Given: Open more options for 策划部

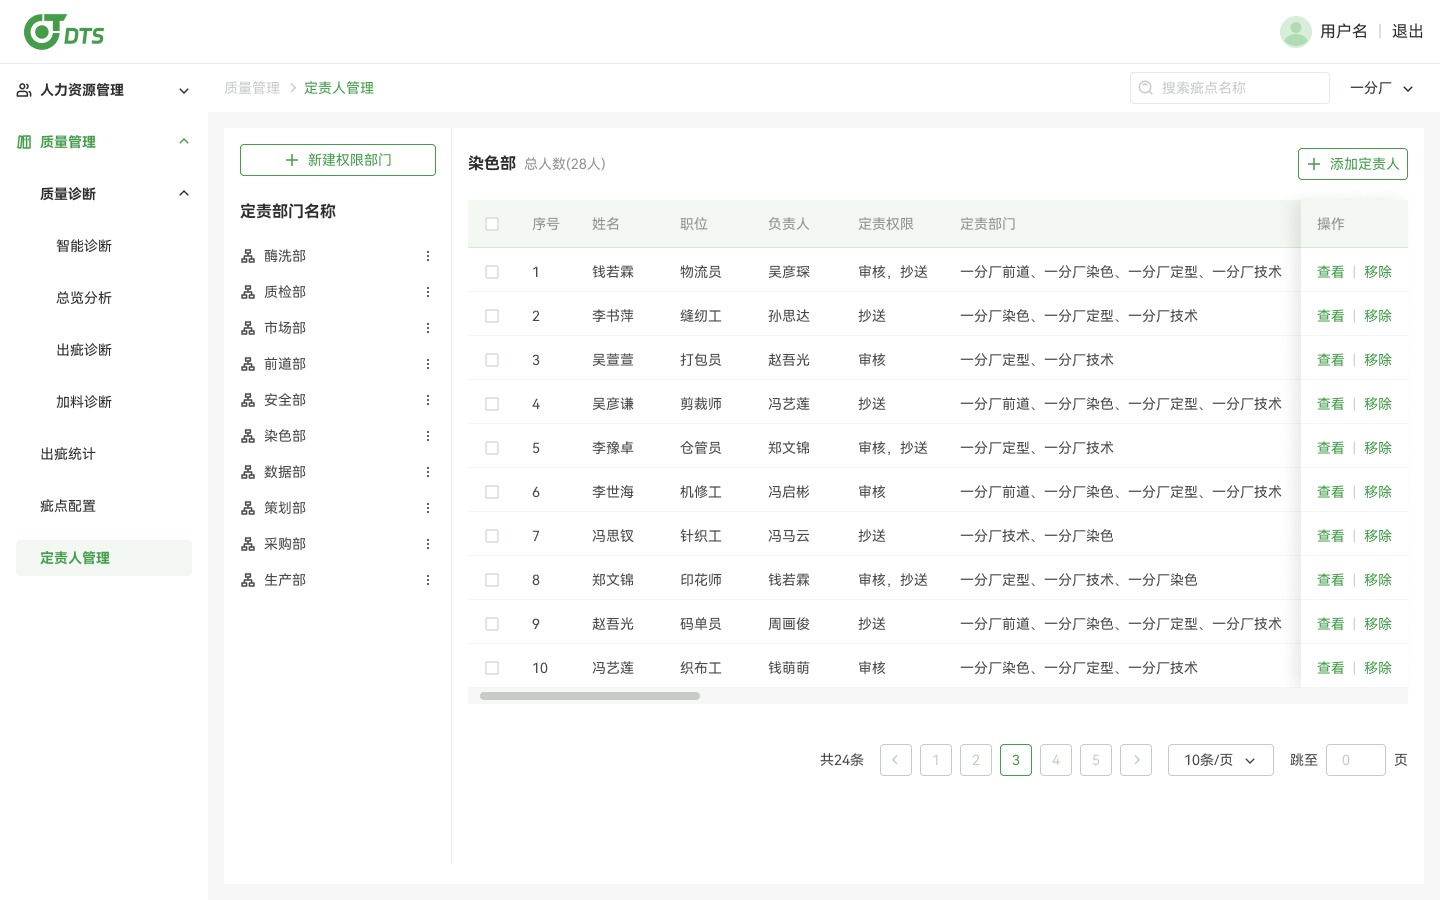Looking at the screenshot, I should [428, 508].
